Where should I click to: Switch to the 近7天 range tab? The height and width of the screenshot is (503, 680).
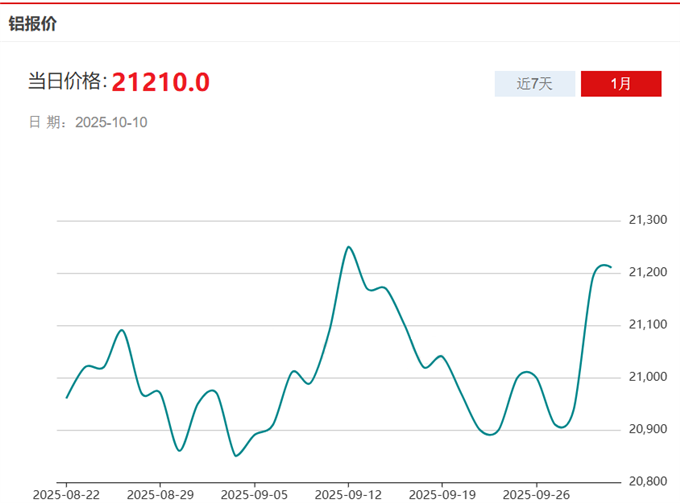(535, 84)
